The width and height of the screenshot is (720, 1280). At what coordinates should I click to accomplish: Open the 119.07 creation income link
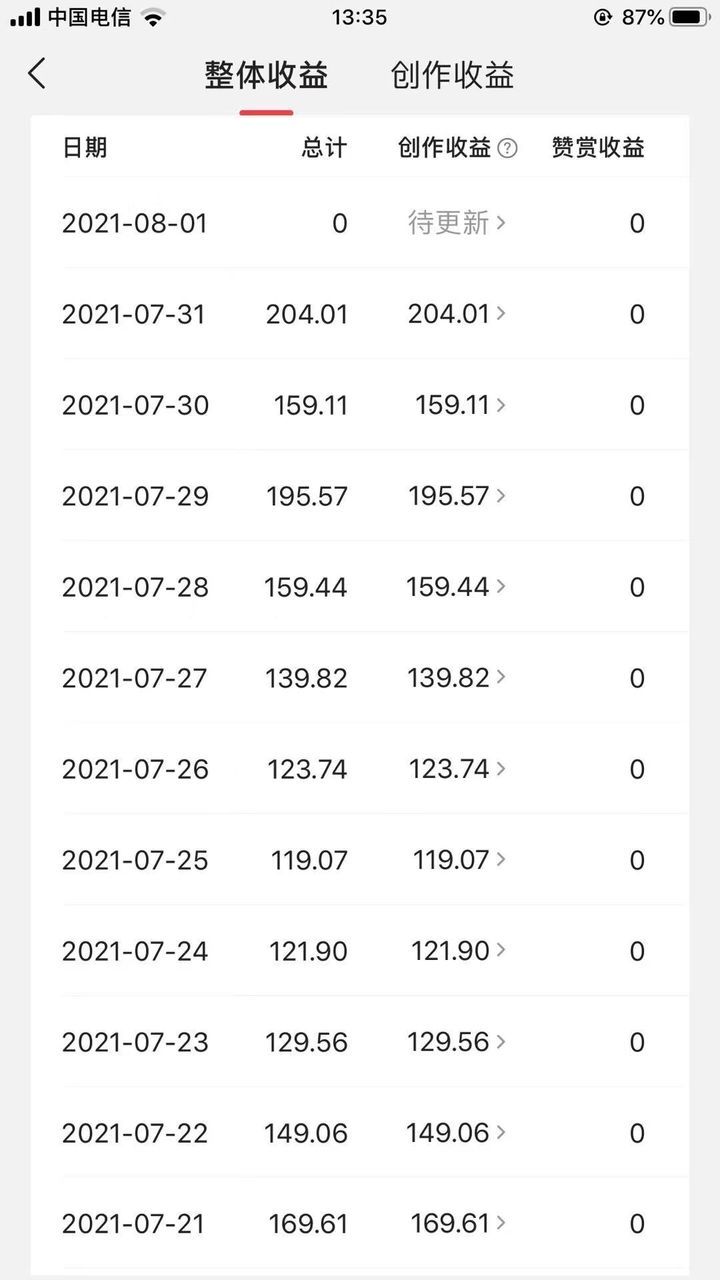tap(457, 860)
